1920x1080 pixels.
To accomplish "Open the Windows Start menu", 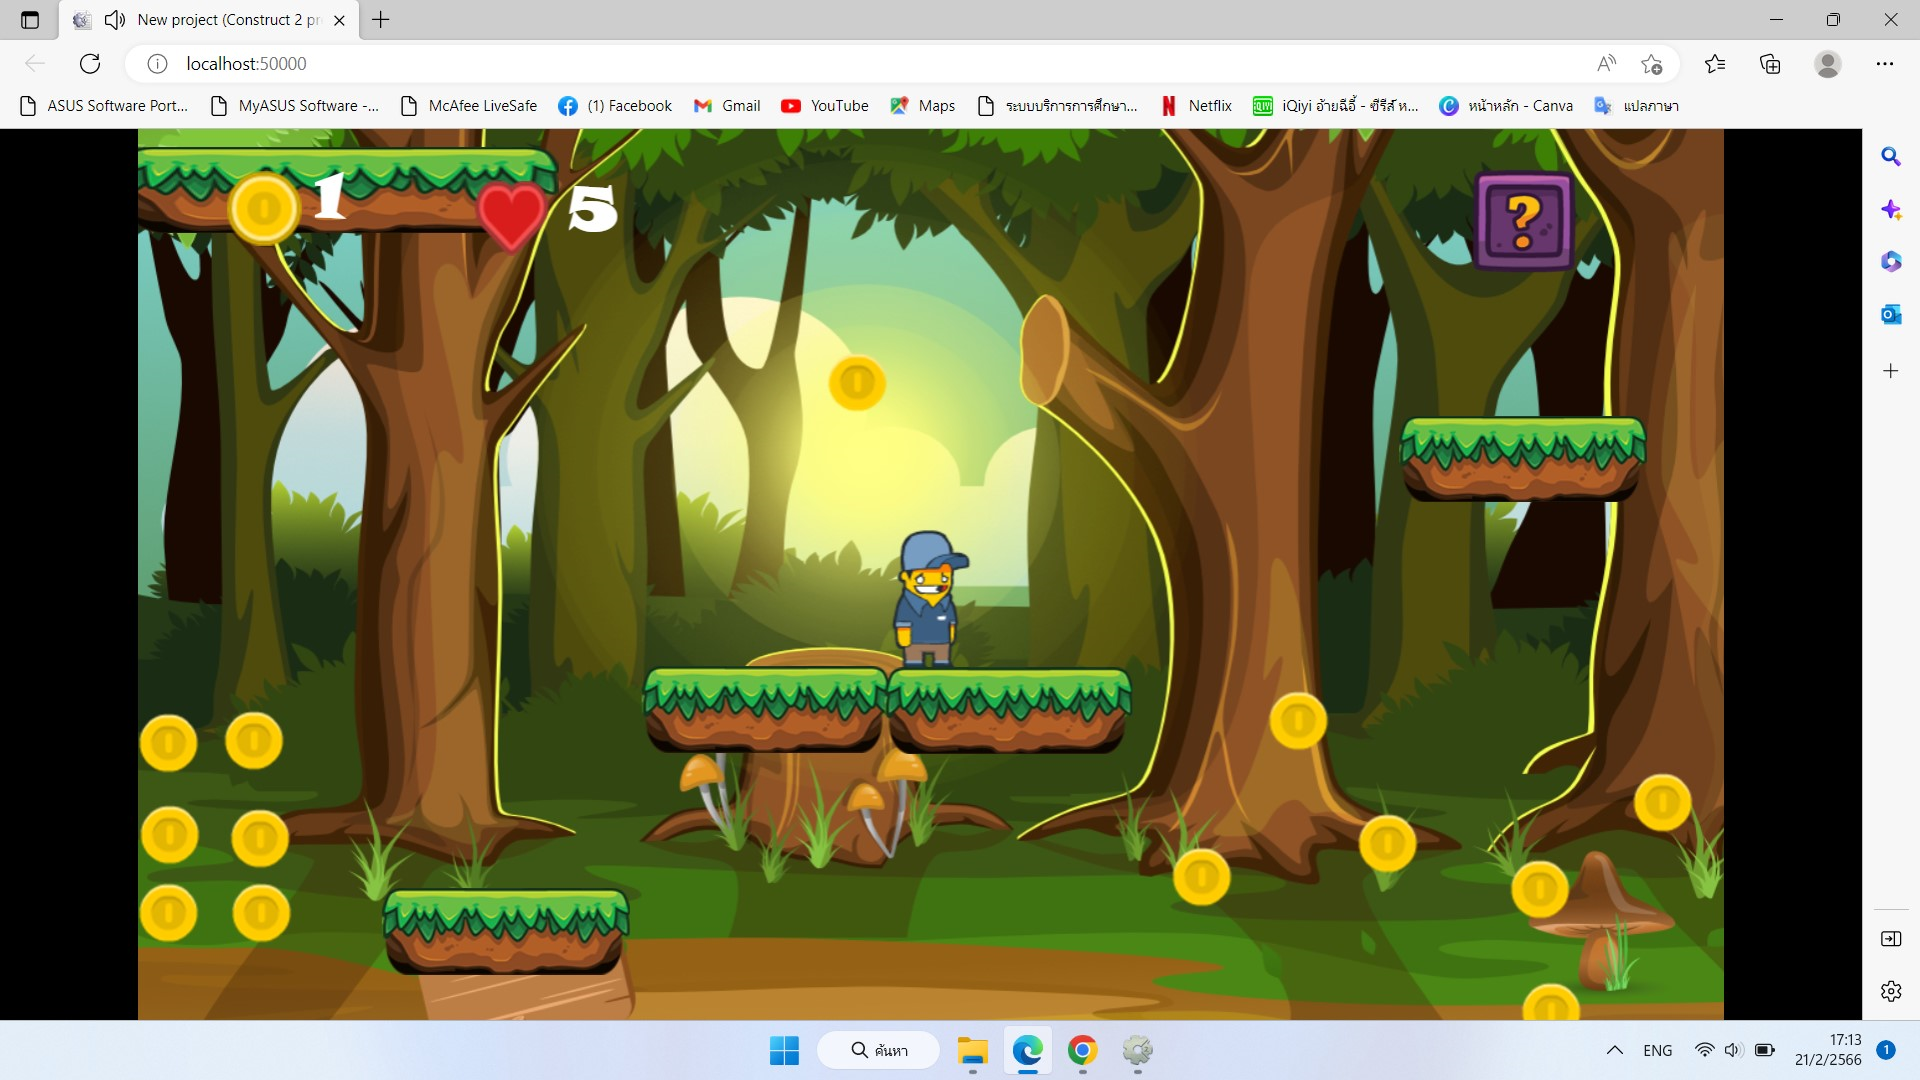I will tap(784, 1051).
